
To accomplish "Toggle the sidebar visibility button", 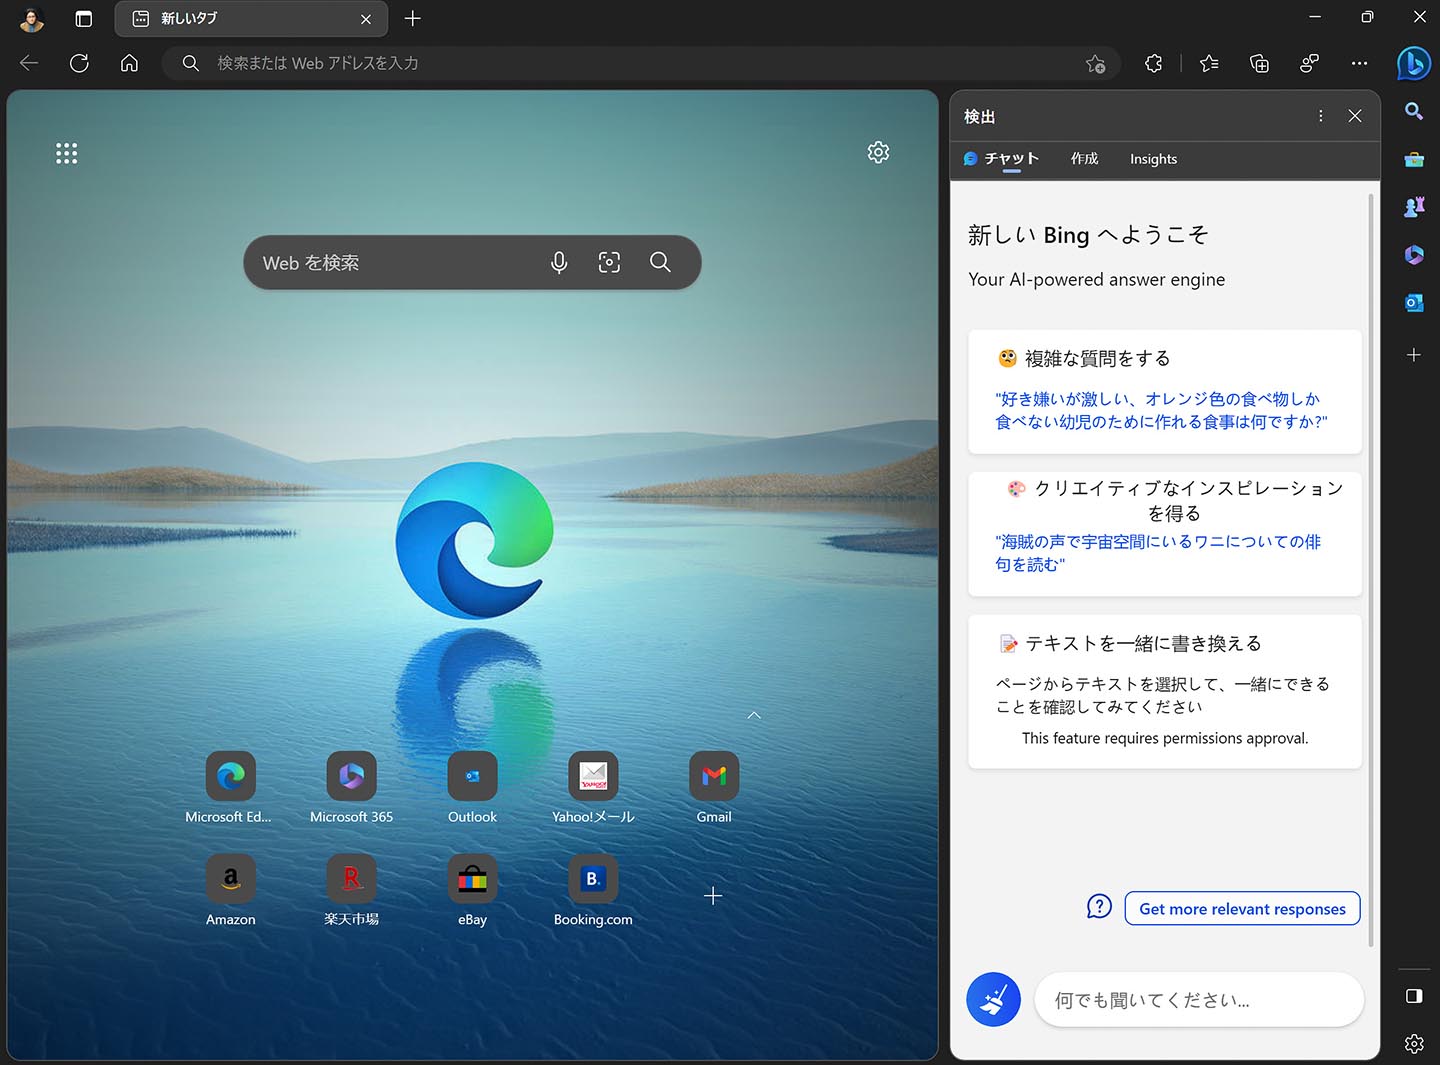I will coord(1413,995).
